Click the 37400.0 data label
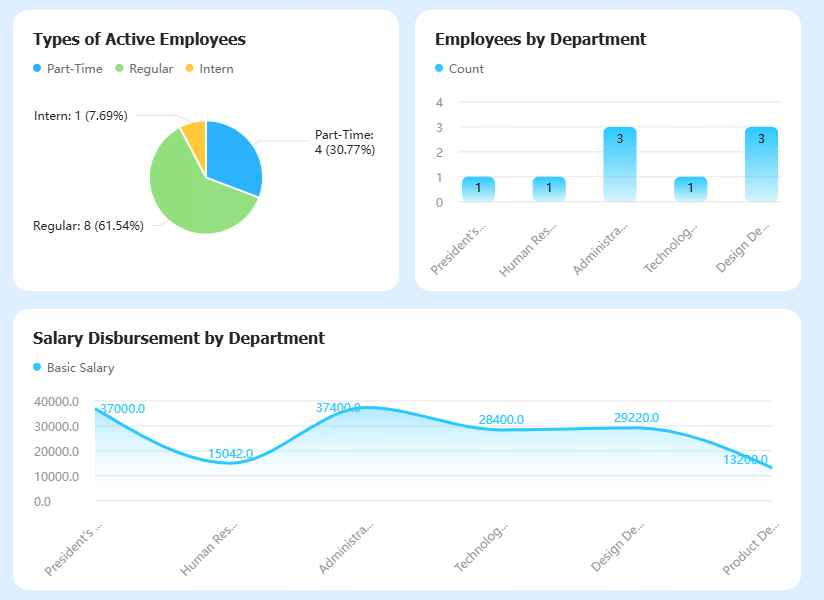 [338, 408]
